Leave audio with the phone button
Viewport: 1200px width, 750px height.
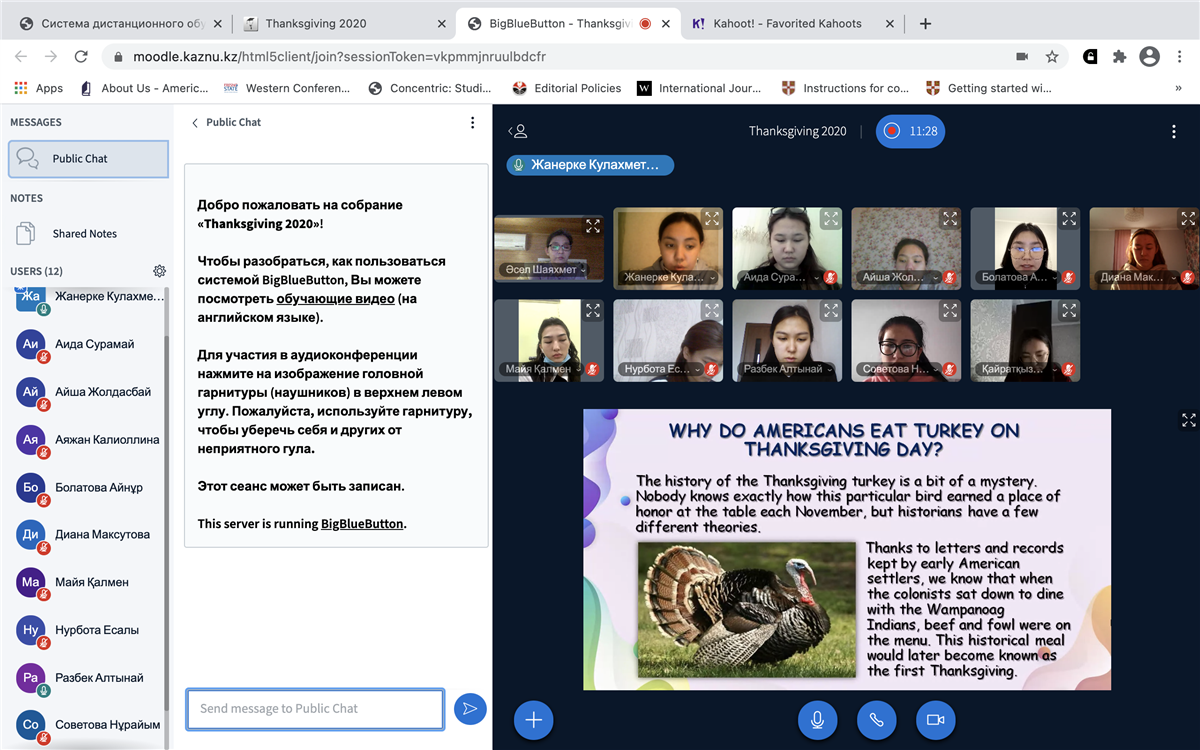876,720
